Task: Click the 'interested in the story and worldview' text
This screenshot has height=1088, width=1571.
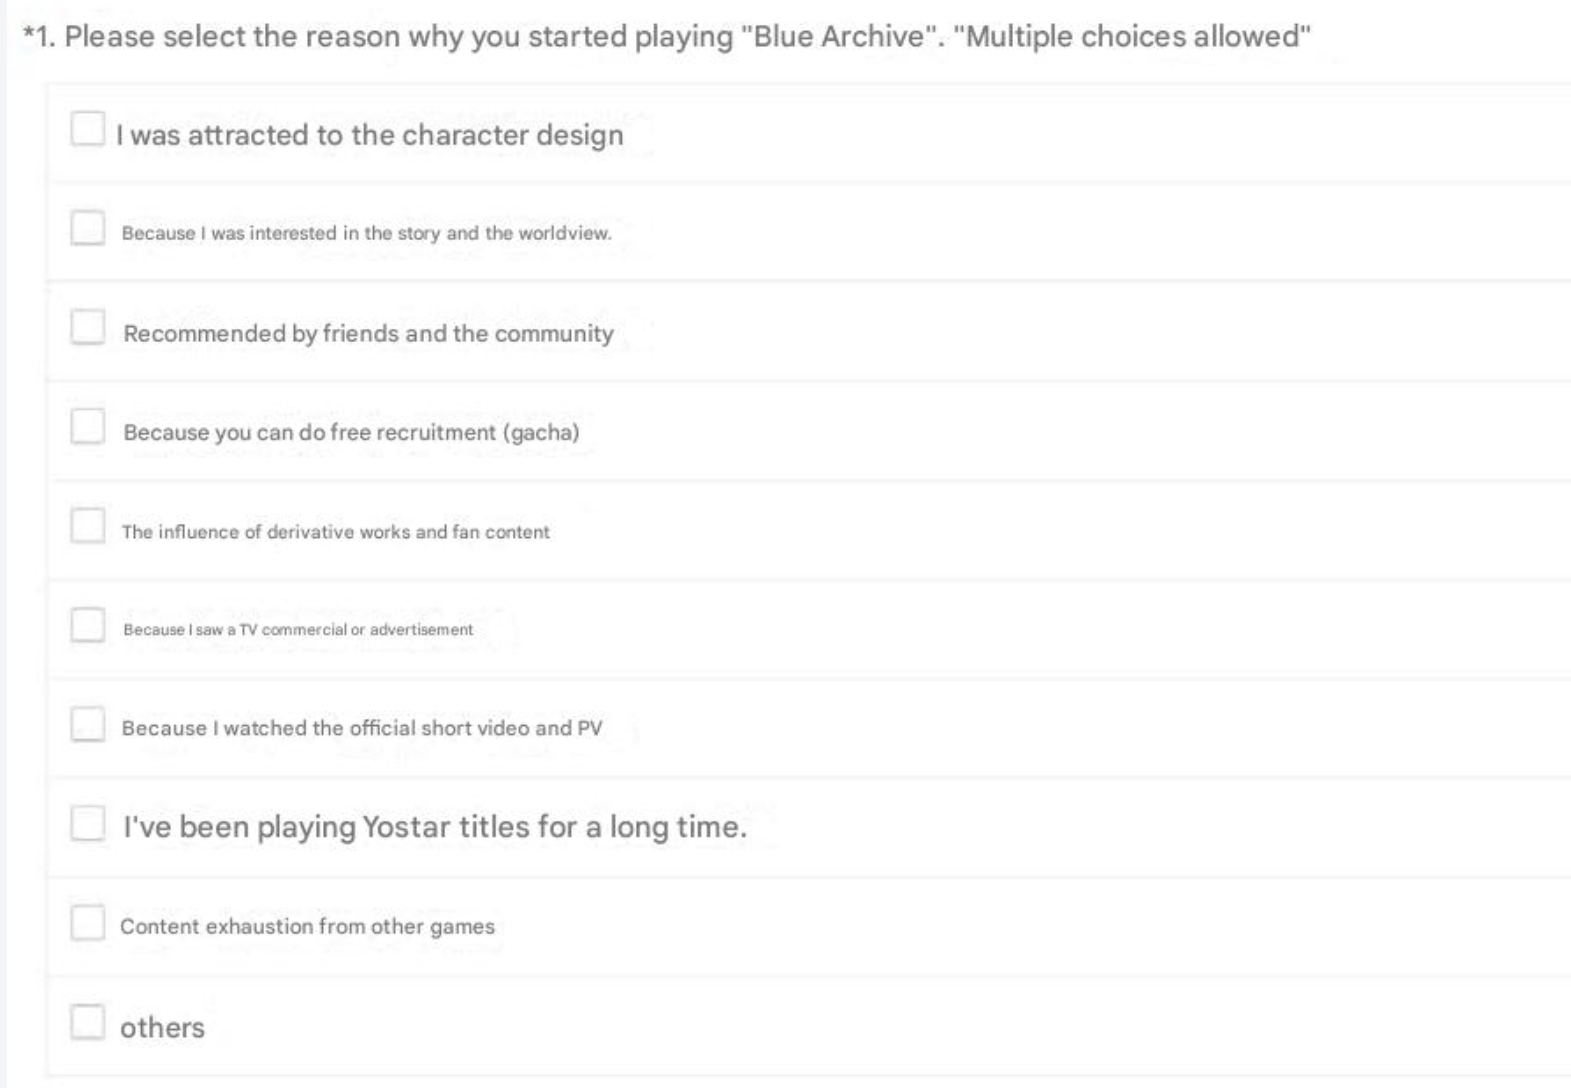Action: [x=366, y=233]
